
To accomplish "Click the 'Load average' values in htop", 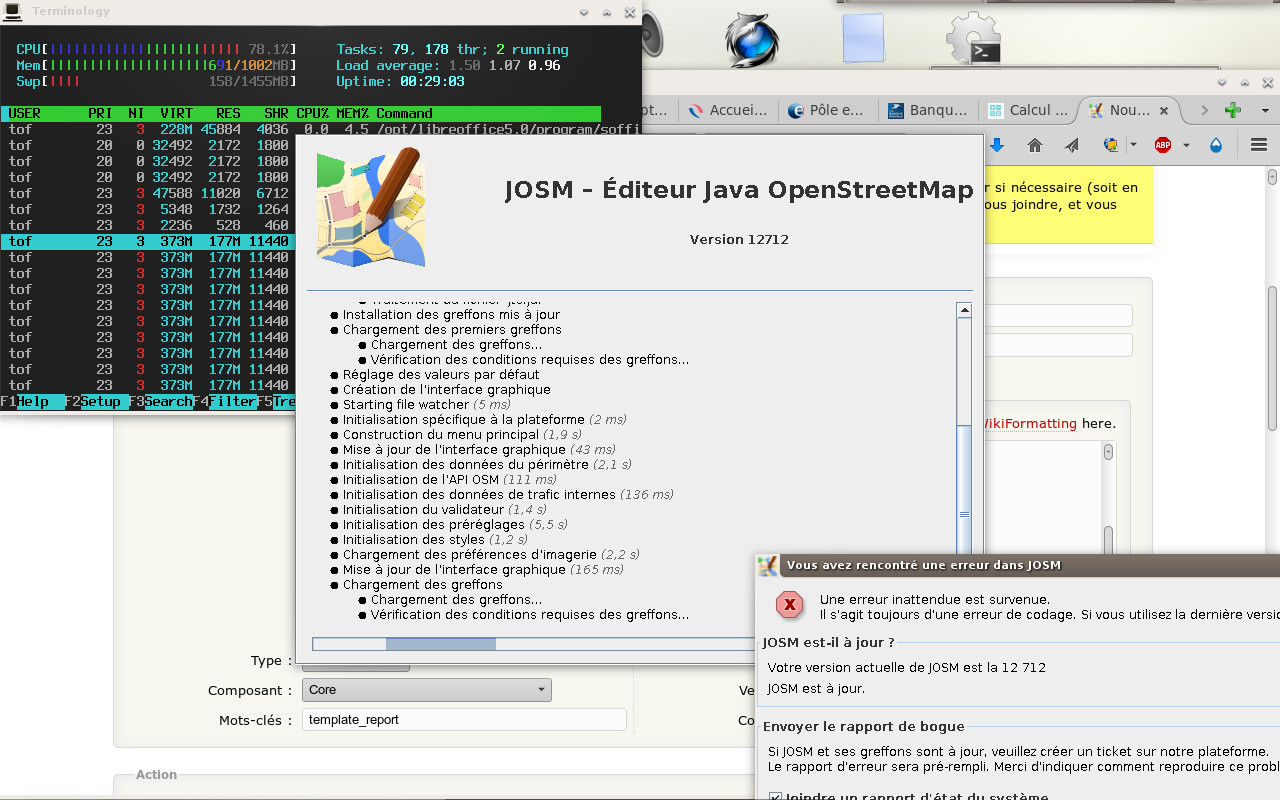I will point(504,65).
